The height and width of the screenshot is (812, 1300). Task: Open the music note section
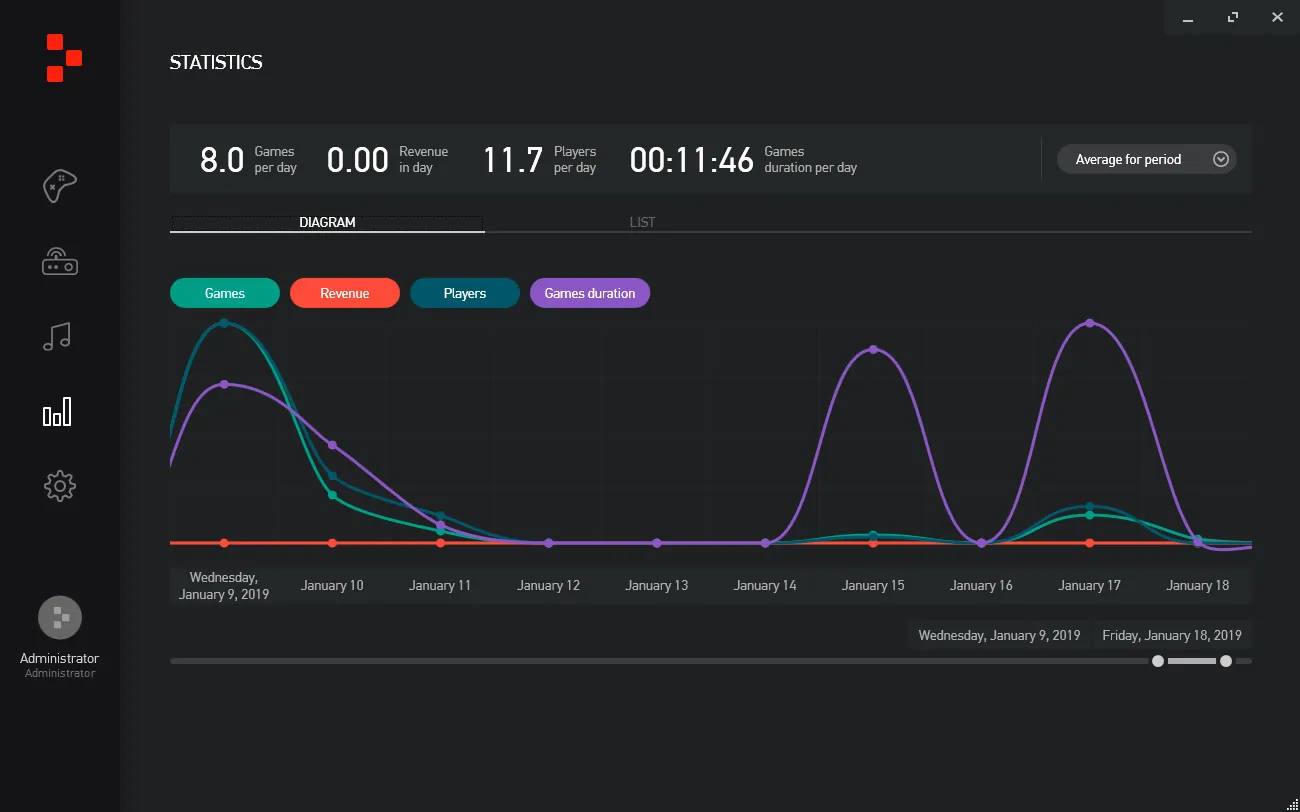[58, 337]
